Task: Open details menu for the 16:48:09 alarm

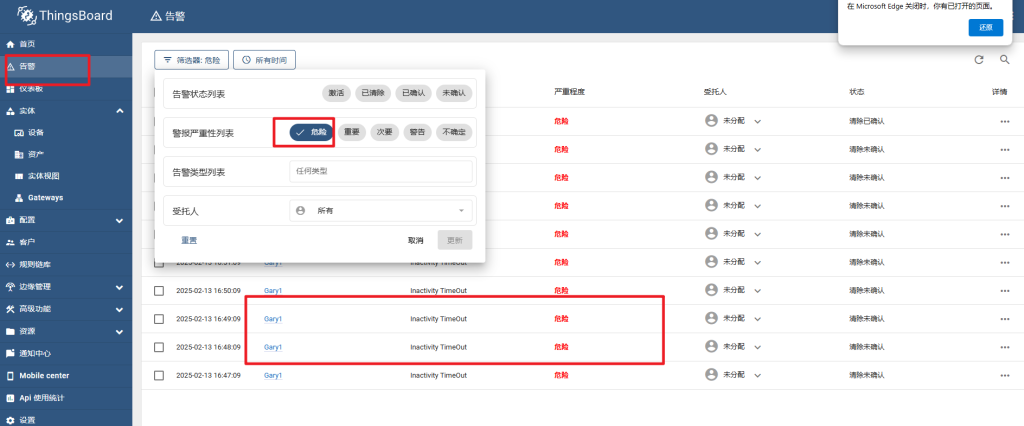Action: (x=1005, y=348)
